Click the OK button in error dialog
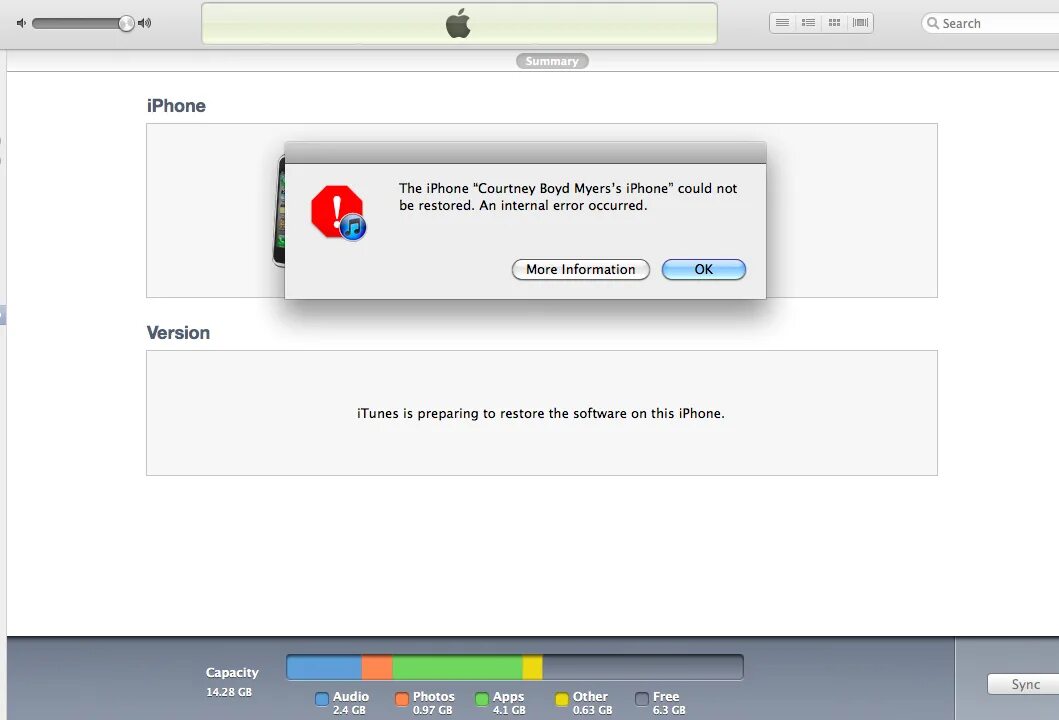The image size is (1059, 720). click(703, 269)
